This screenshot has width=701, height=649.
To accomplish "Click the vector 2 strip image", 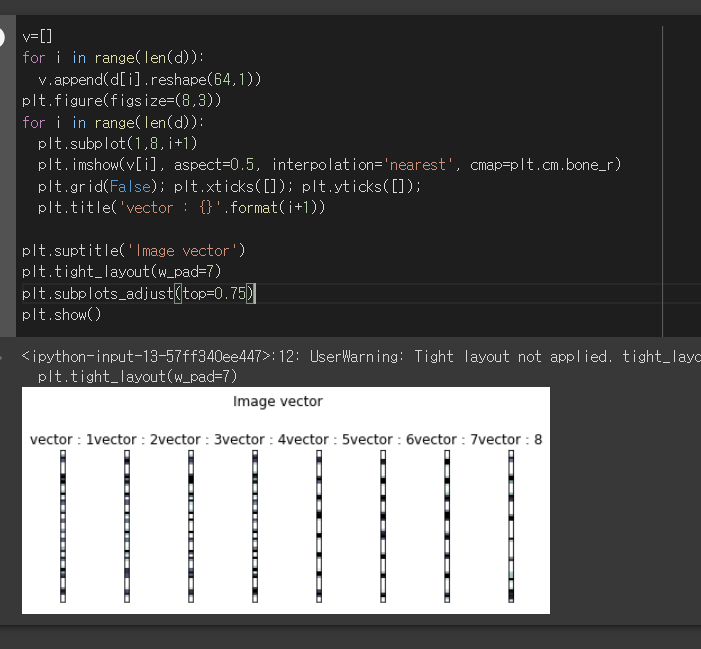I will pos(127,526).
